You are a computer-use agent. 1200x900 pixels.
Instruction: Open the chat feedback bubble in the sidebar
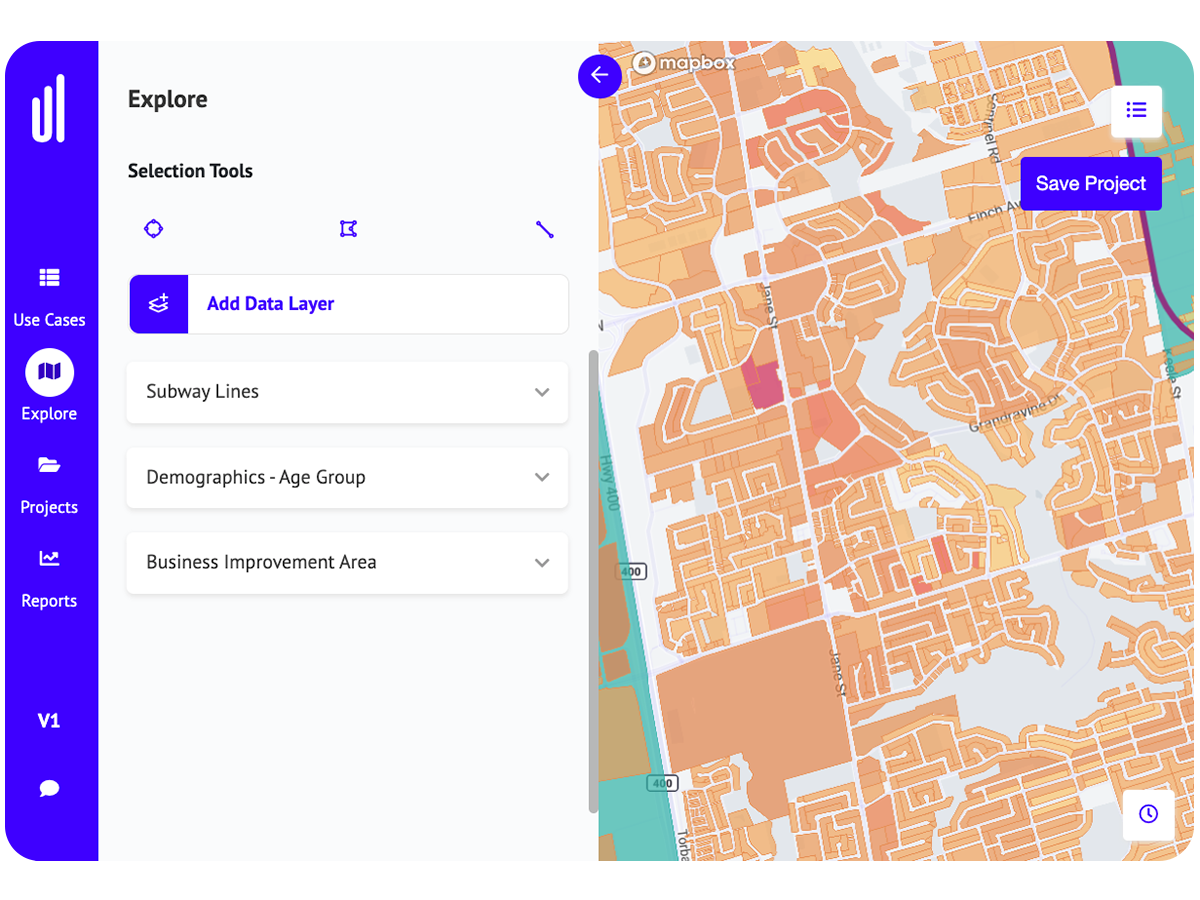click(49, 788)
